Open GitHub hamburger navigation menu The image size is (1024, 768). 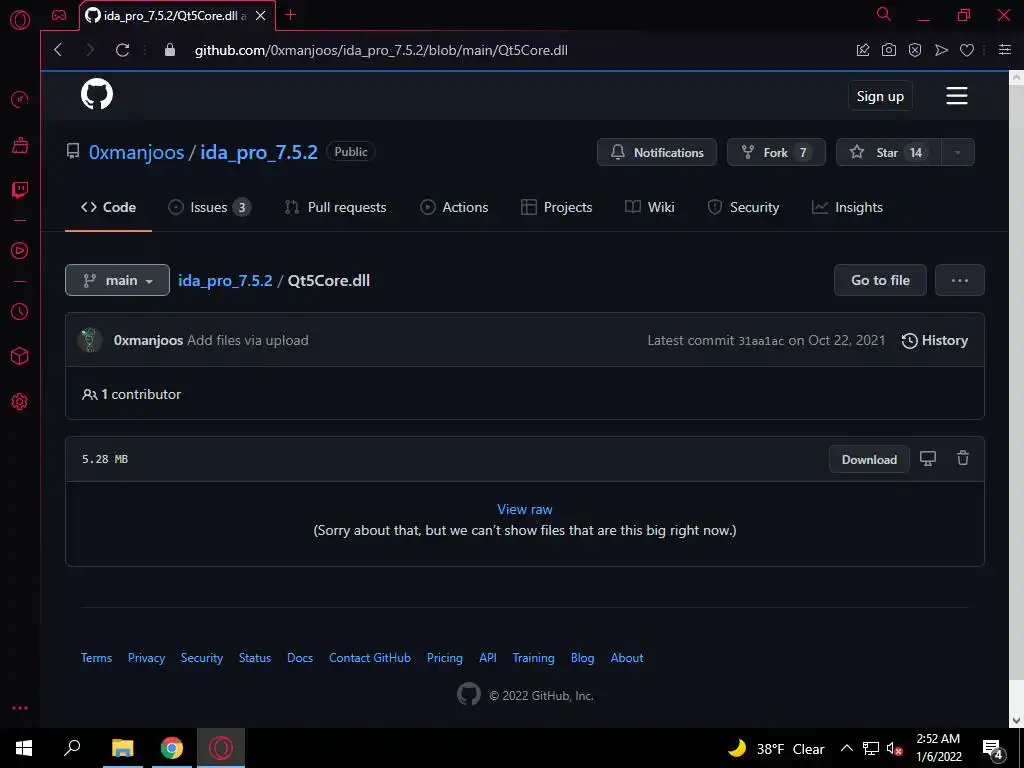957,96
